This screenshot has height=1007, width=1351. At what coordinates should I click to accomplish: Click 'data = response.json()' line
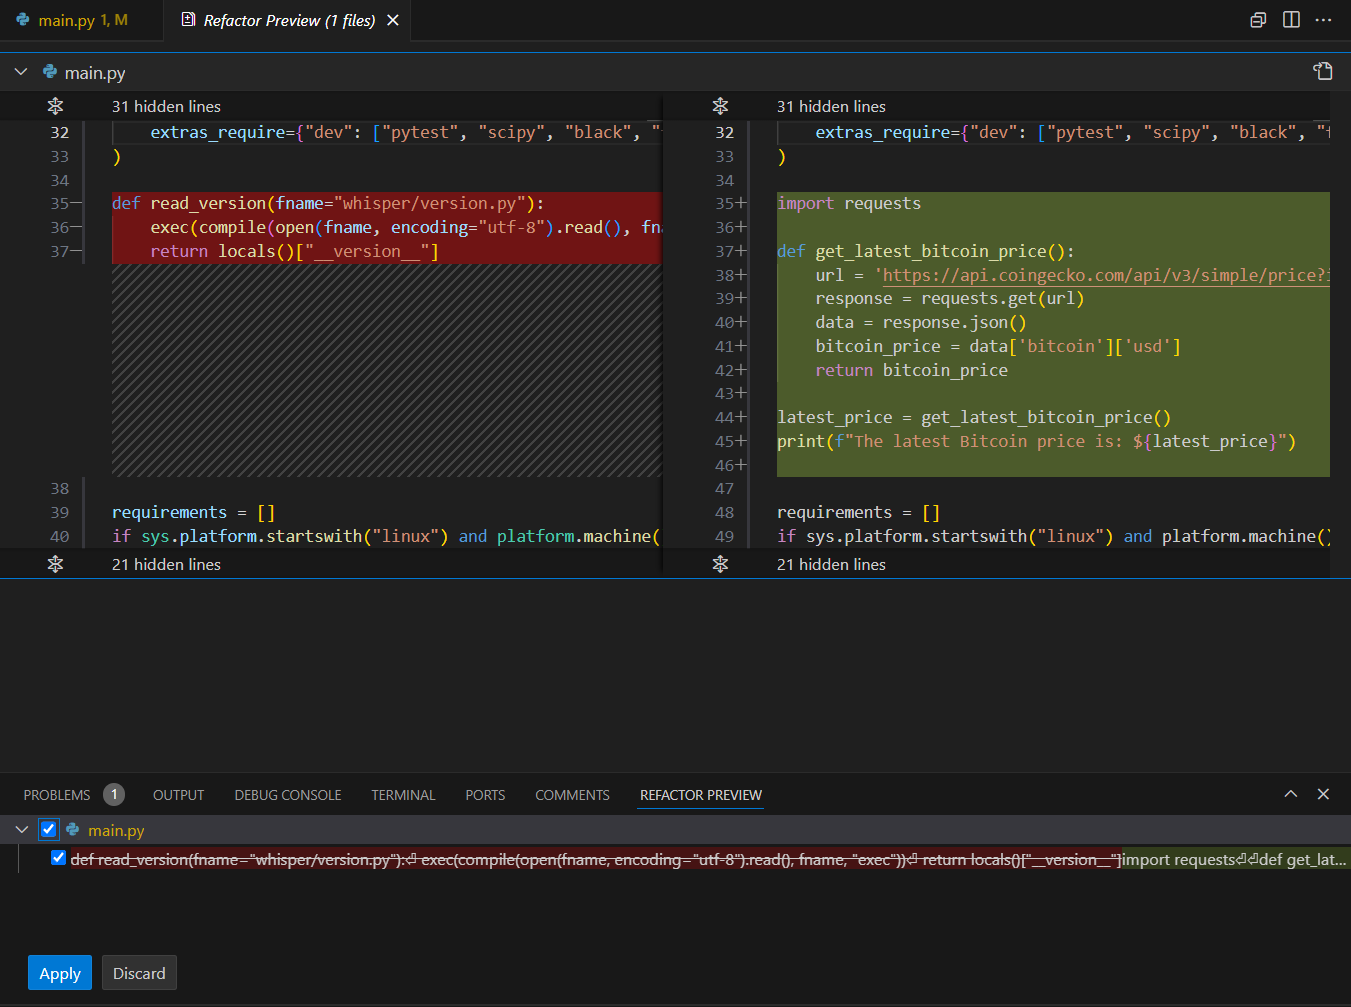coord(921,322)
